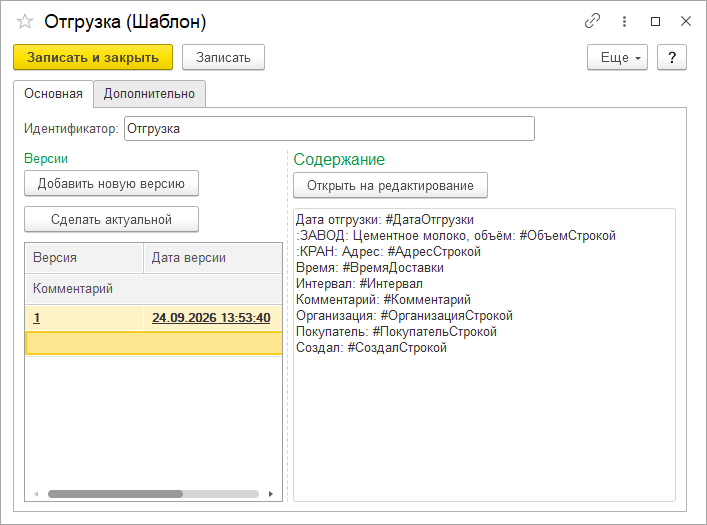Click the line ':КРАН: Адрес: #АдресСтрокой'
Image resolution: width=707 pixels, height=525 pixels.
(x=388, y=252)
